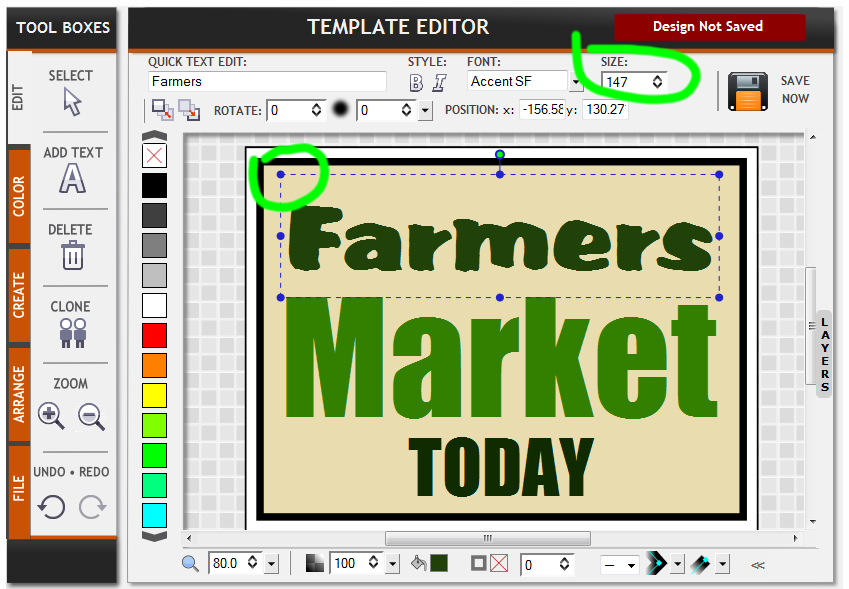Pick the red color swatch
This screenshot has width=849, height=589.
coord(154,335)
